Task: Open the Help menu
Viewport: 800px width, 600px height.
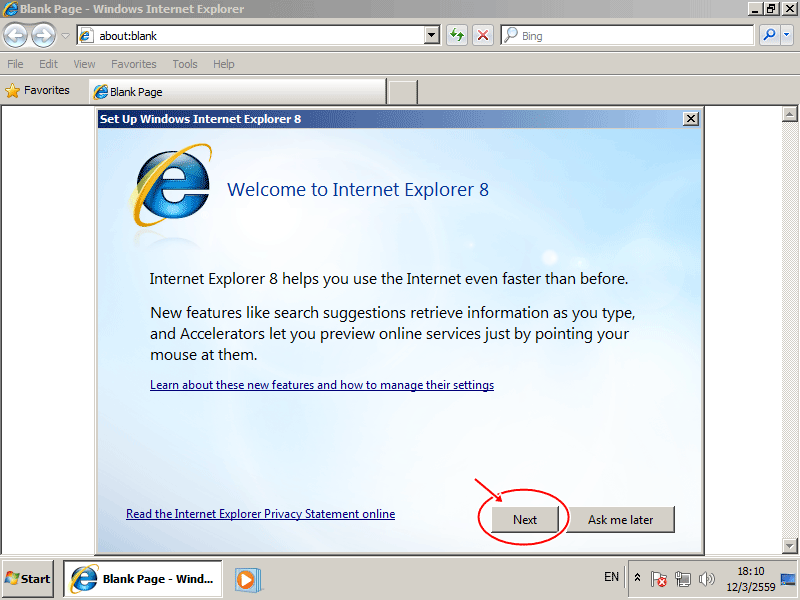Action: point(223,64)
